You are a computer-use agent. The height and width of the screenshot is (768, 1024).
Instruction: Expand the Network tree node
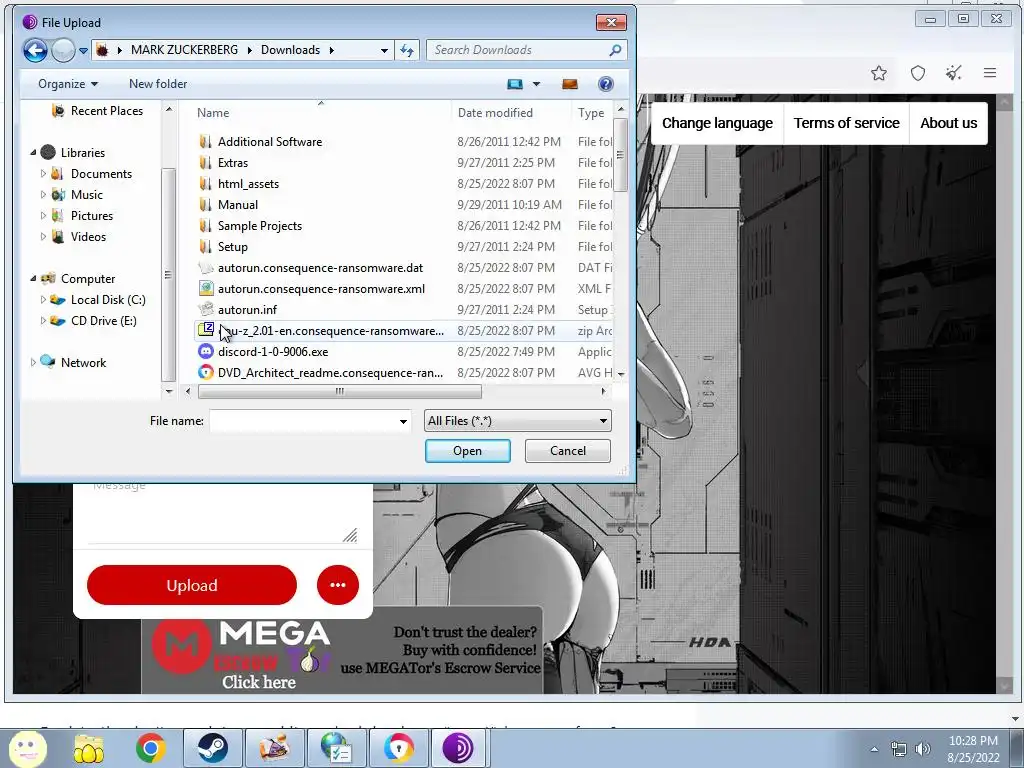(x=33, y=362)
